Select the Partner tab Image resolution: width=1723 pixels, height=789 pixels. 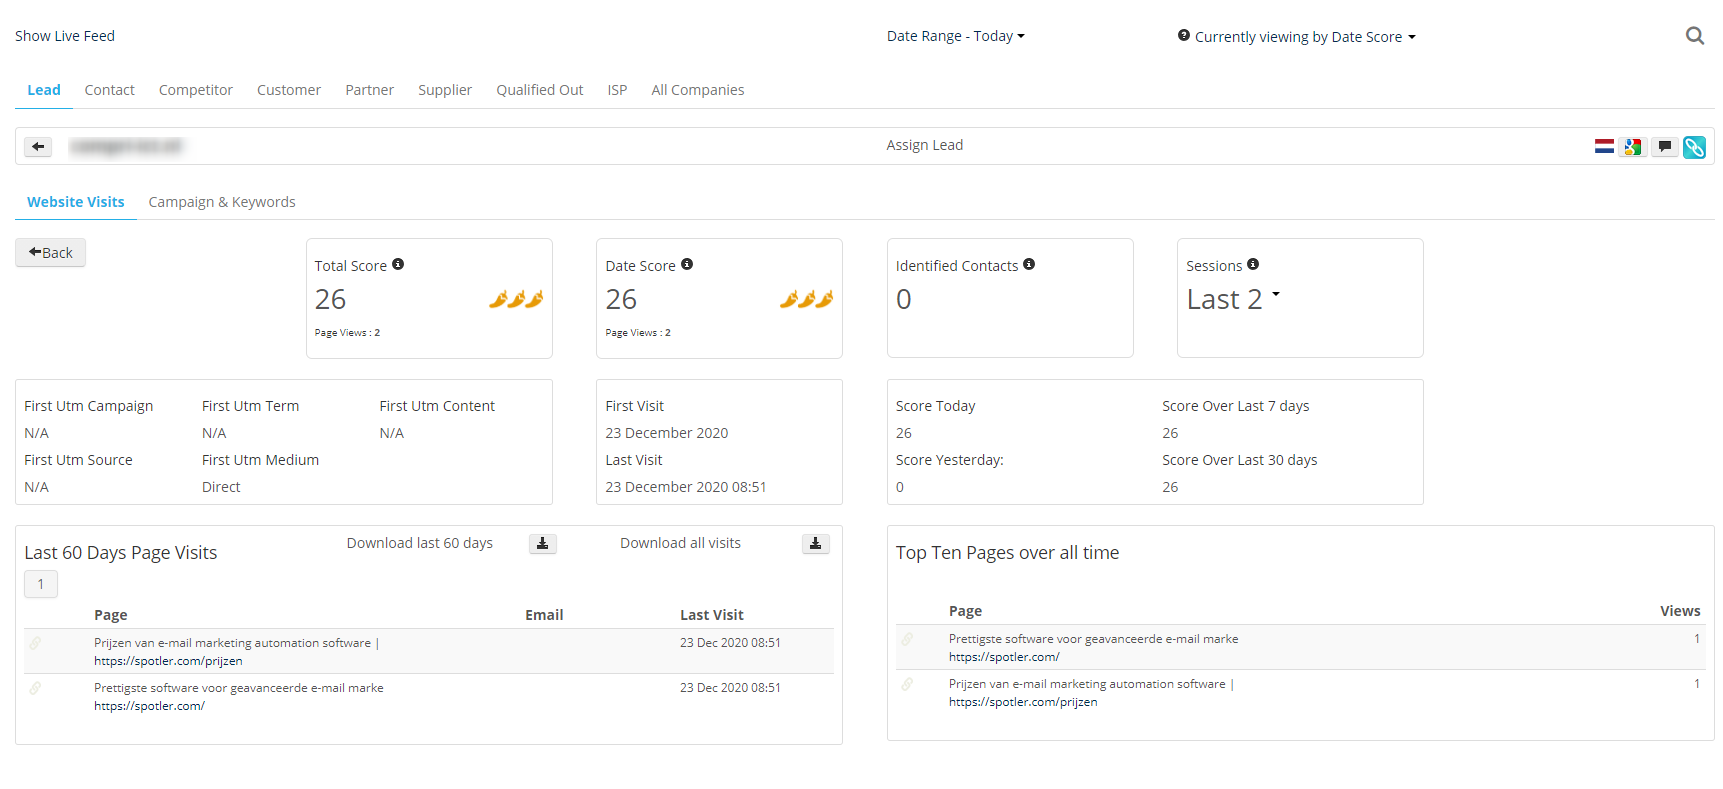tap(369, 90)
